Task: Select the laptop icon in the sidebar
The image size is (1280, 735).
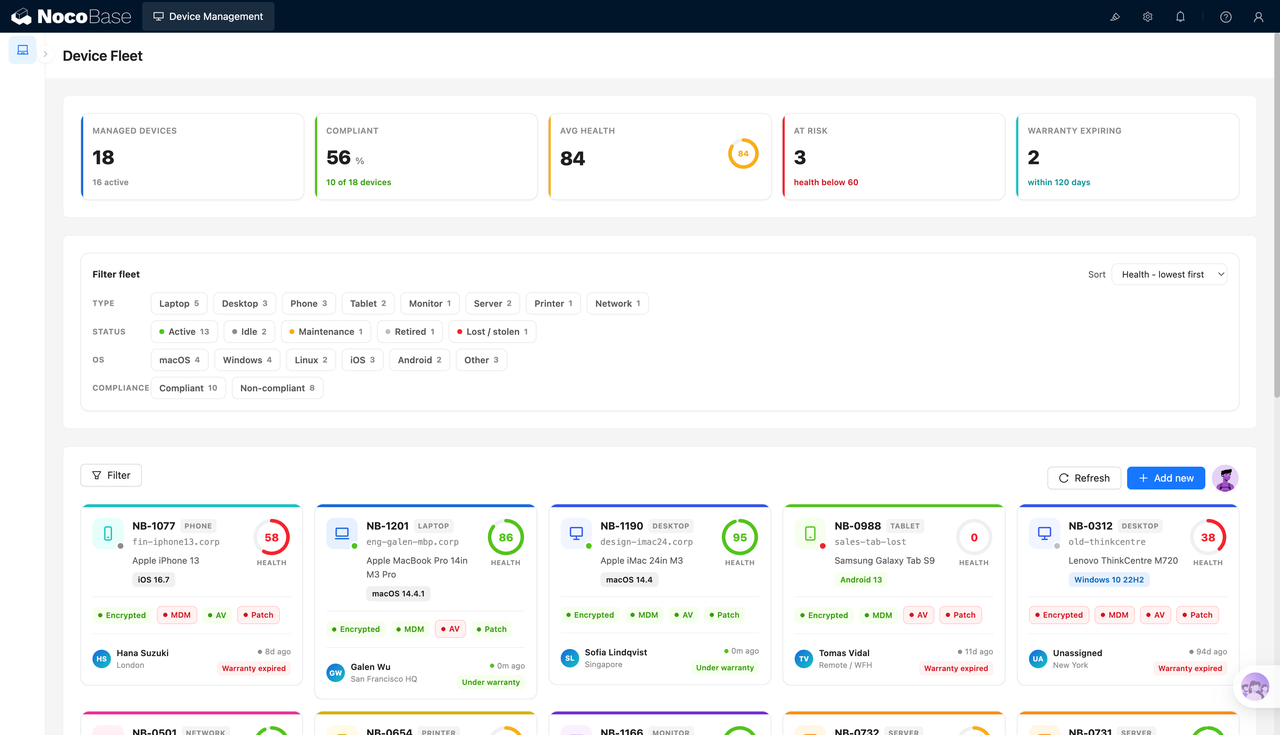Action: [23, 50]
